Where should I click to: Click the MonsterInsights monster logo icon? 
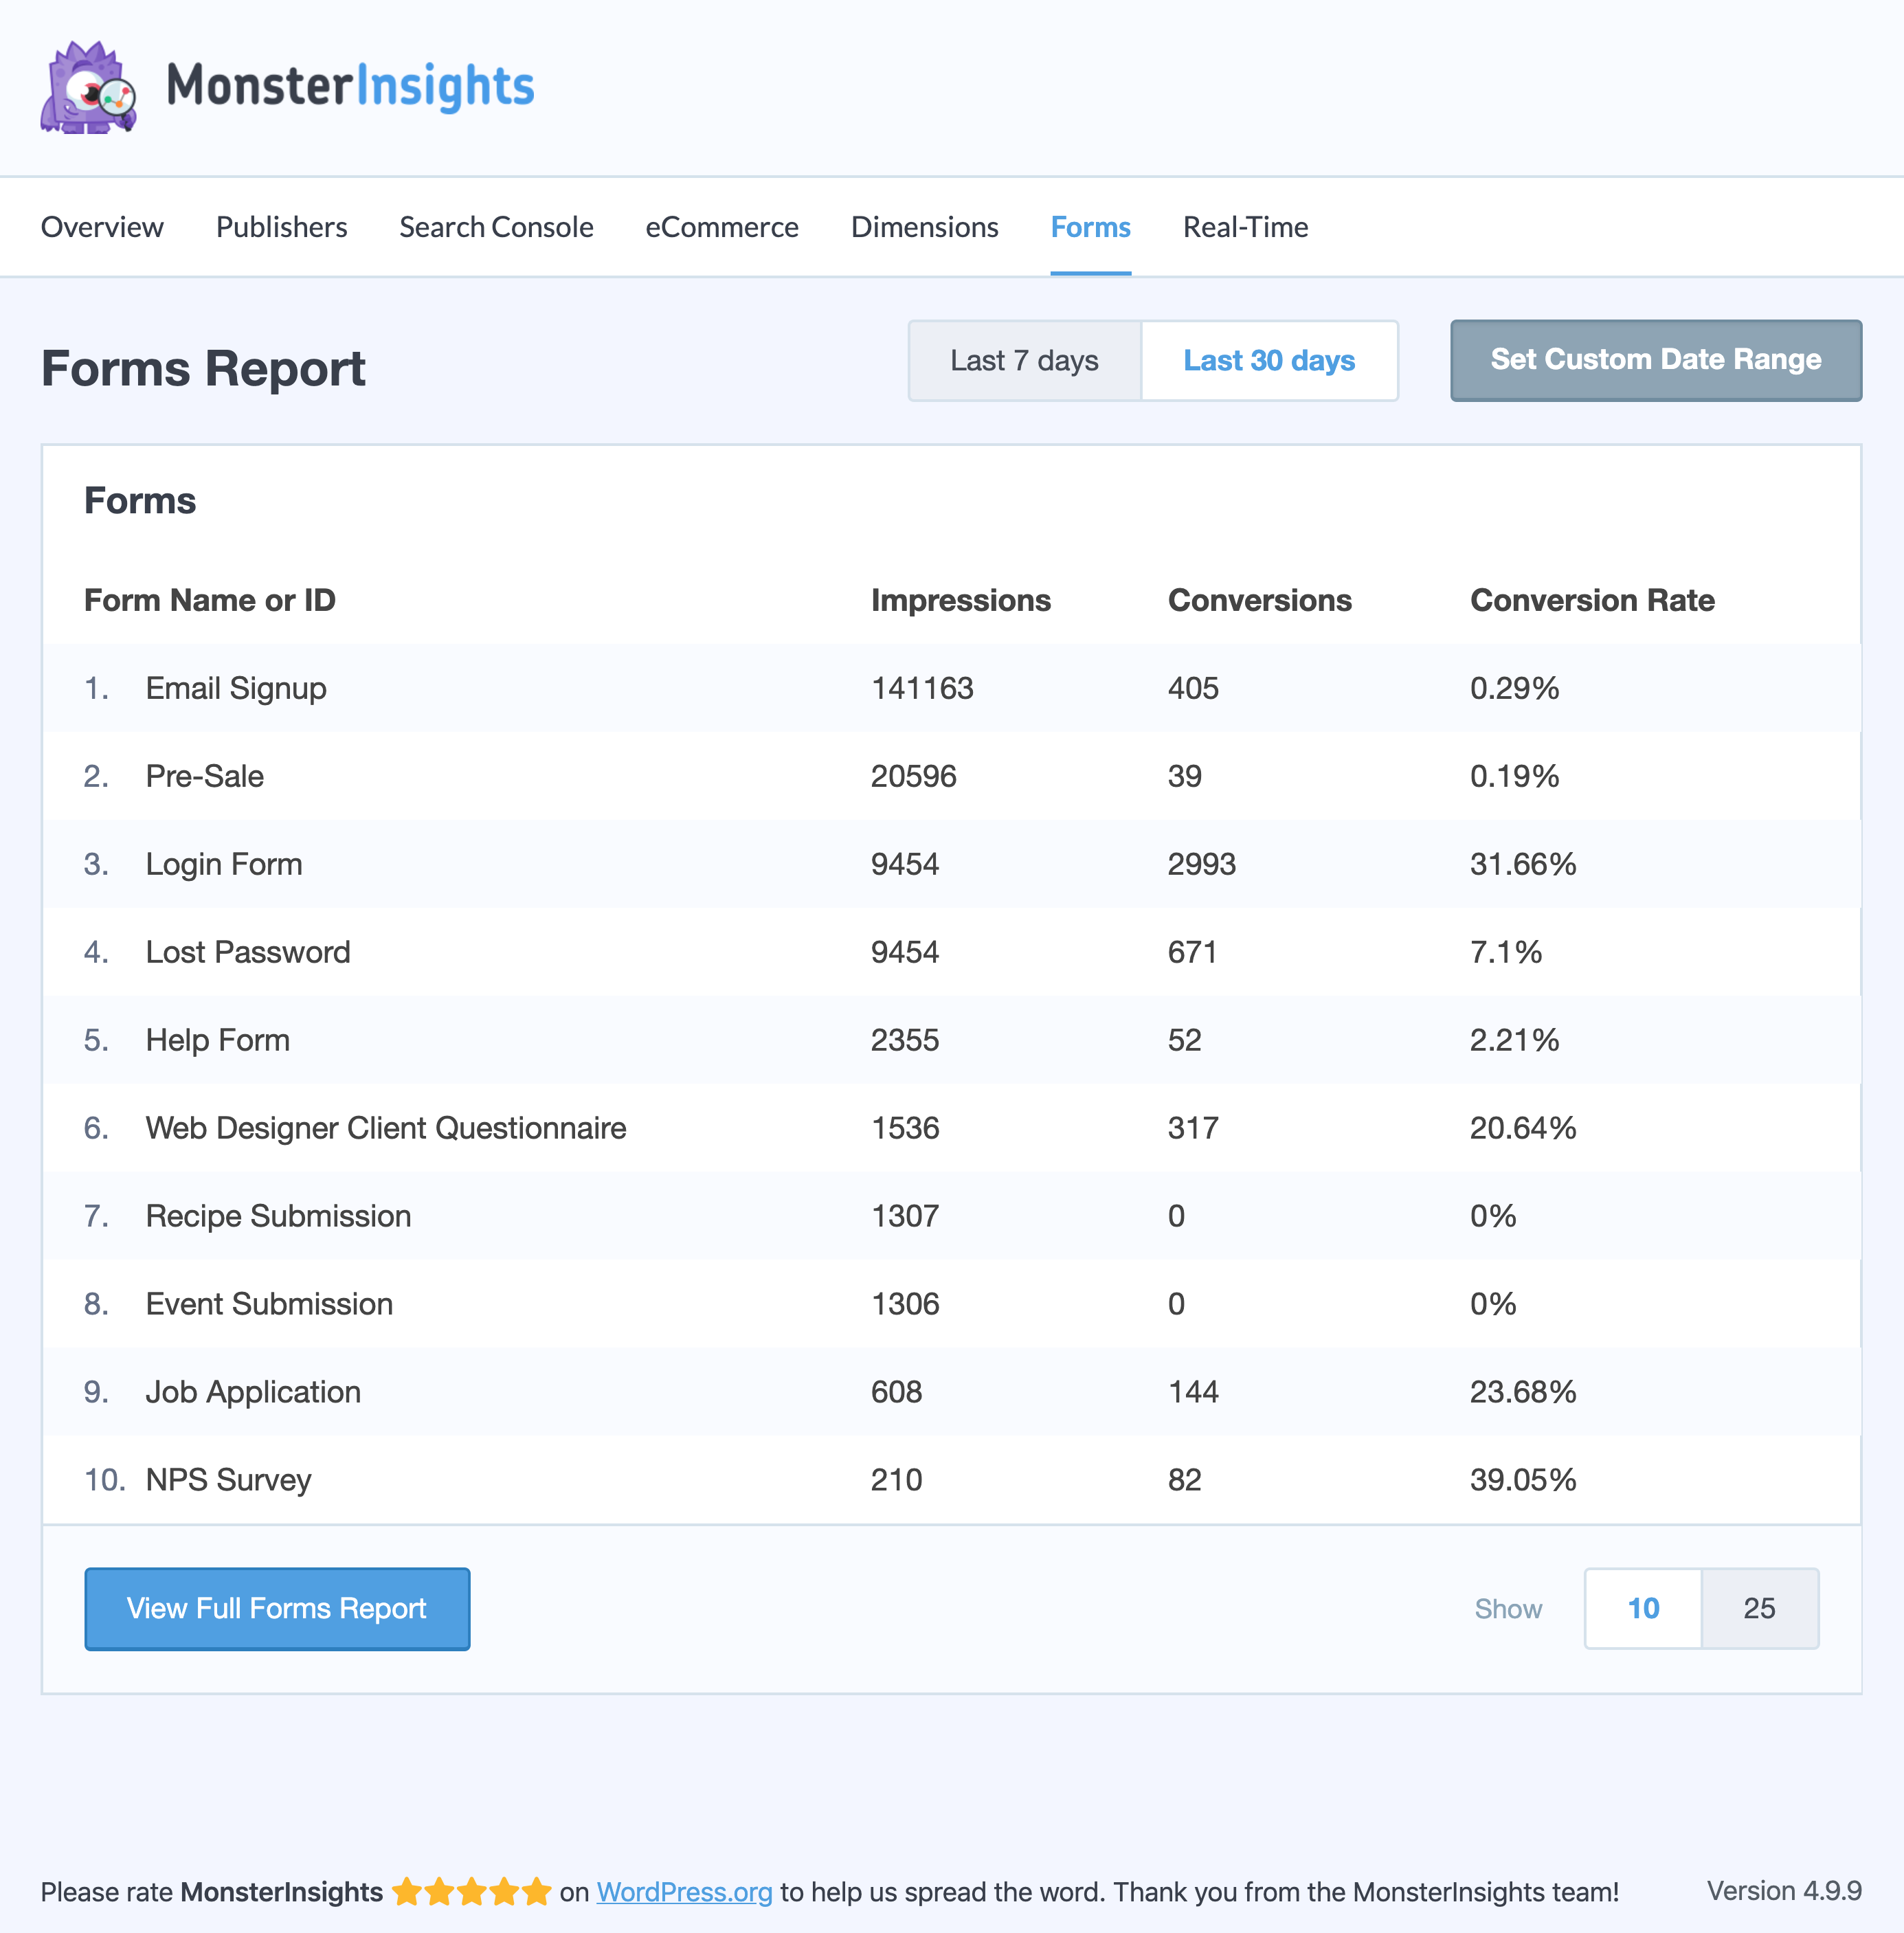coord(88,88)
